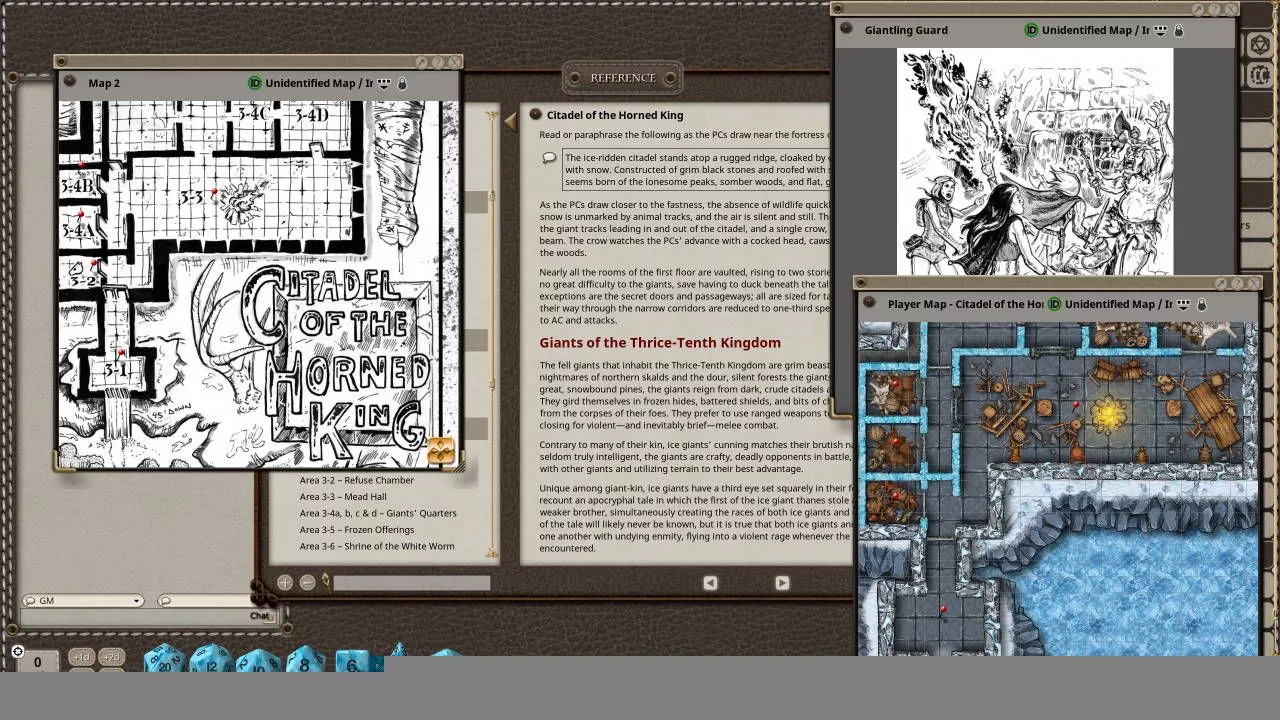Open the toolbar dropdown in Giantling Guard header
The height and width of the screenshot is (720, 1280).
click(x=1161, y=30)
